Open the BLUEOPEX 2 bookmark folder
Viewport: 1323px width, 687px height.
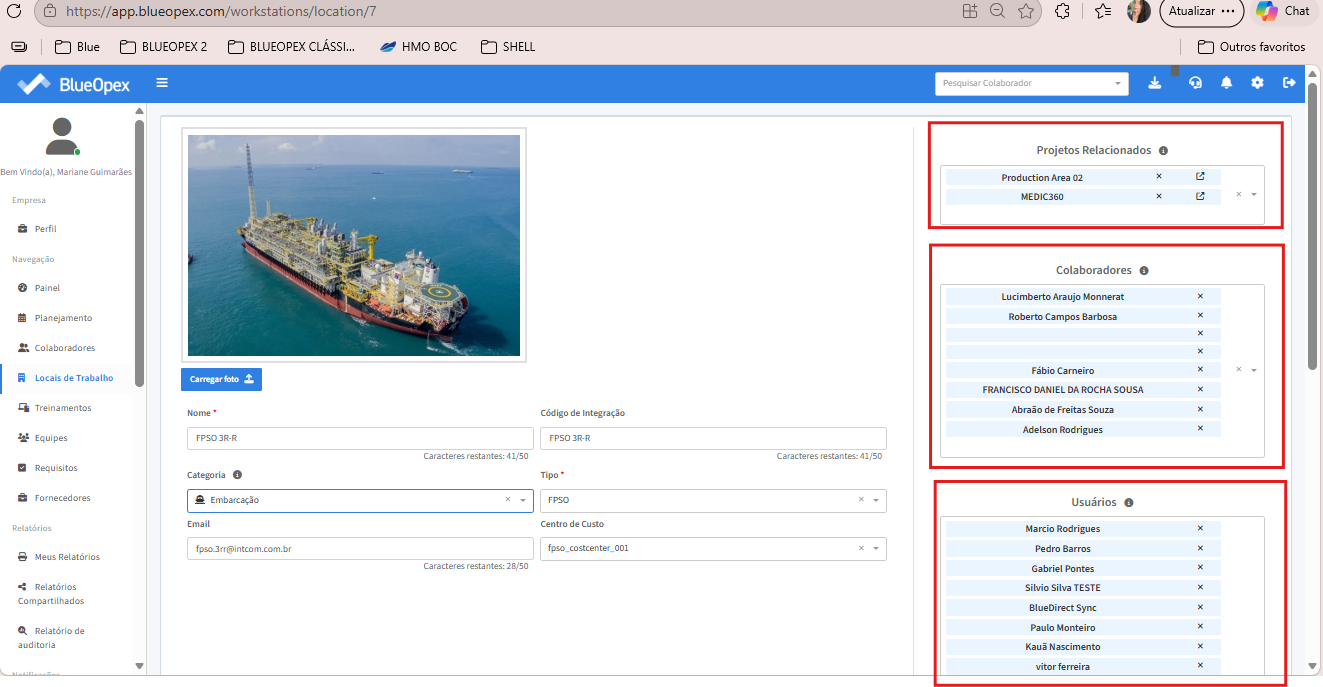(x=163, y=46)
